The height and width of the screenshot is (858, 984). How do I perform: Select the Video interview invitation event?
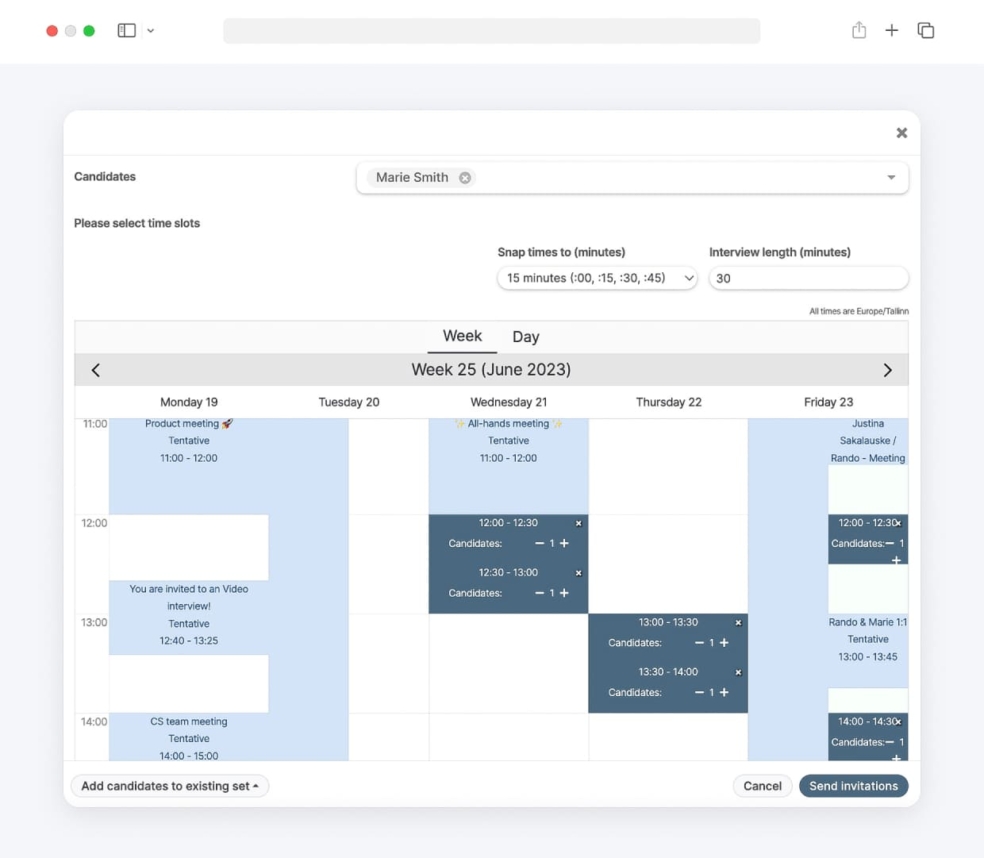coord(188,618)
